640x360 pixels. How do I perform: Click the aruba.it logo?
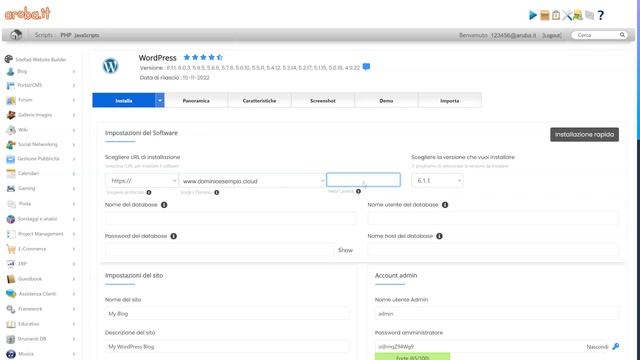click(x=27, y=13)
